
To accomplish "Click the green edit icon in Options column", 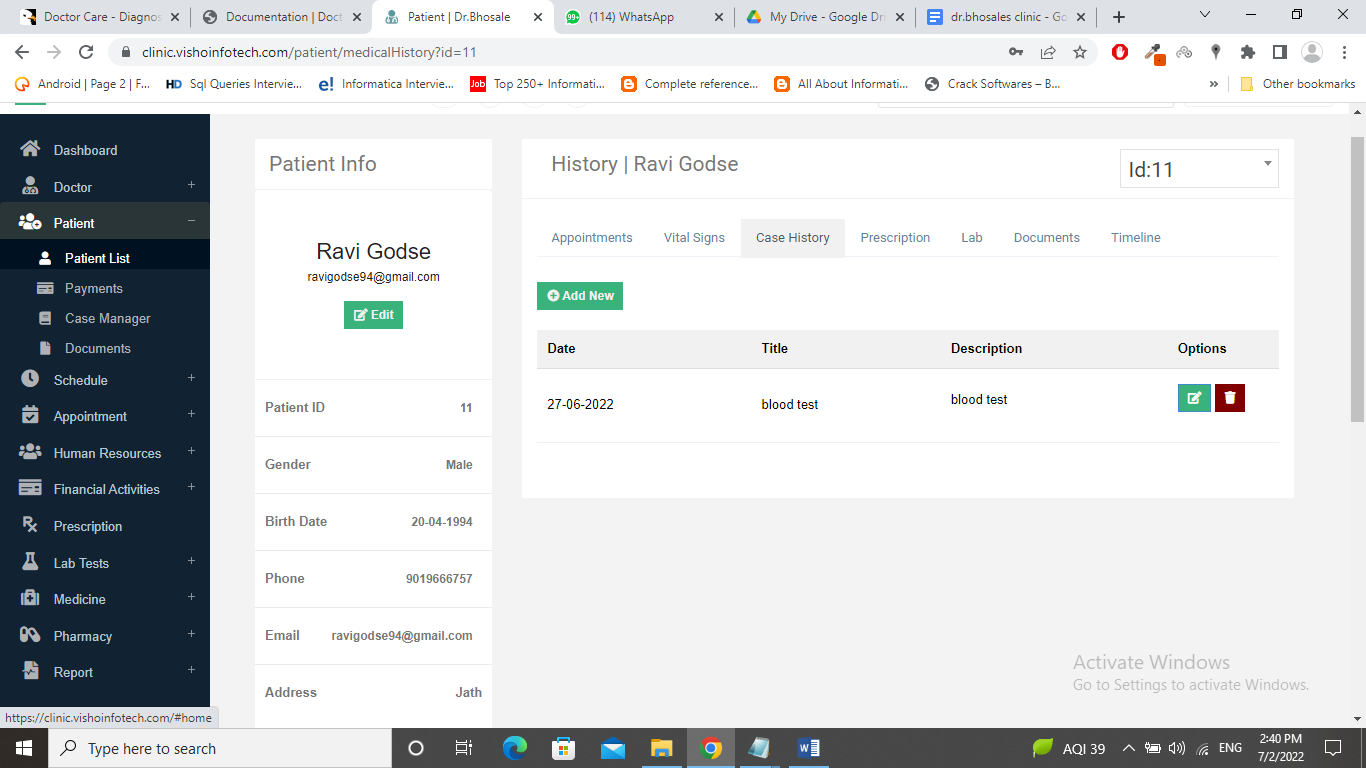I will pos(1194,398).
